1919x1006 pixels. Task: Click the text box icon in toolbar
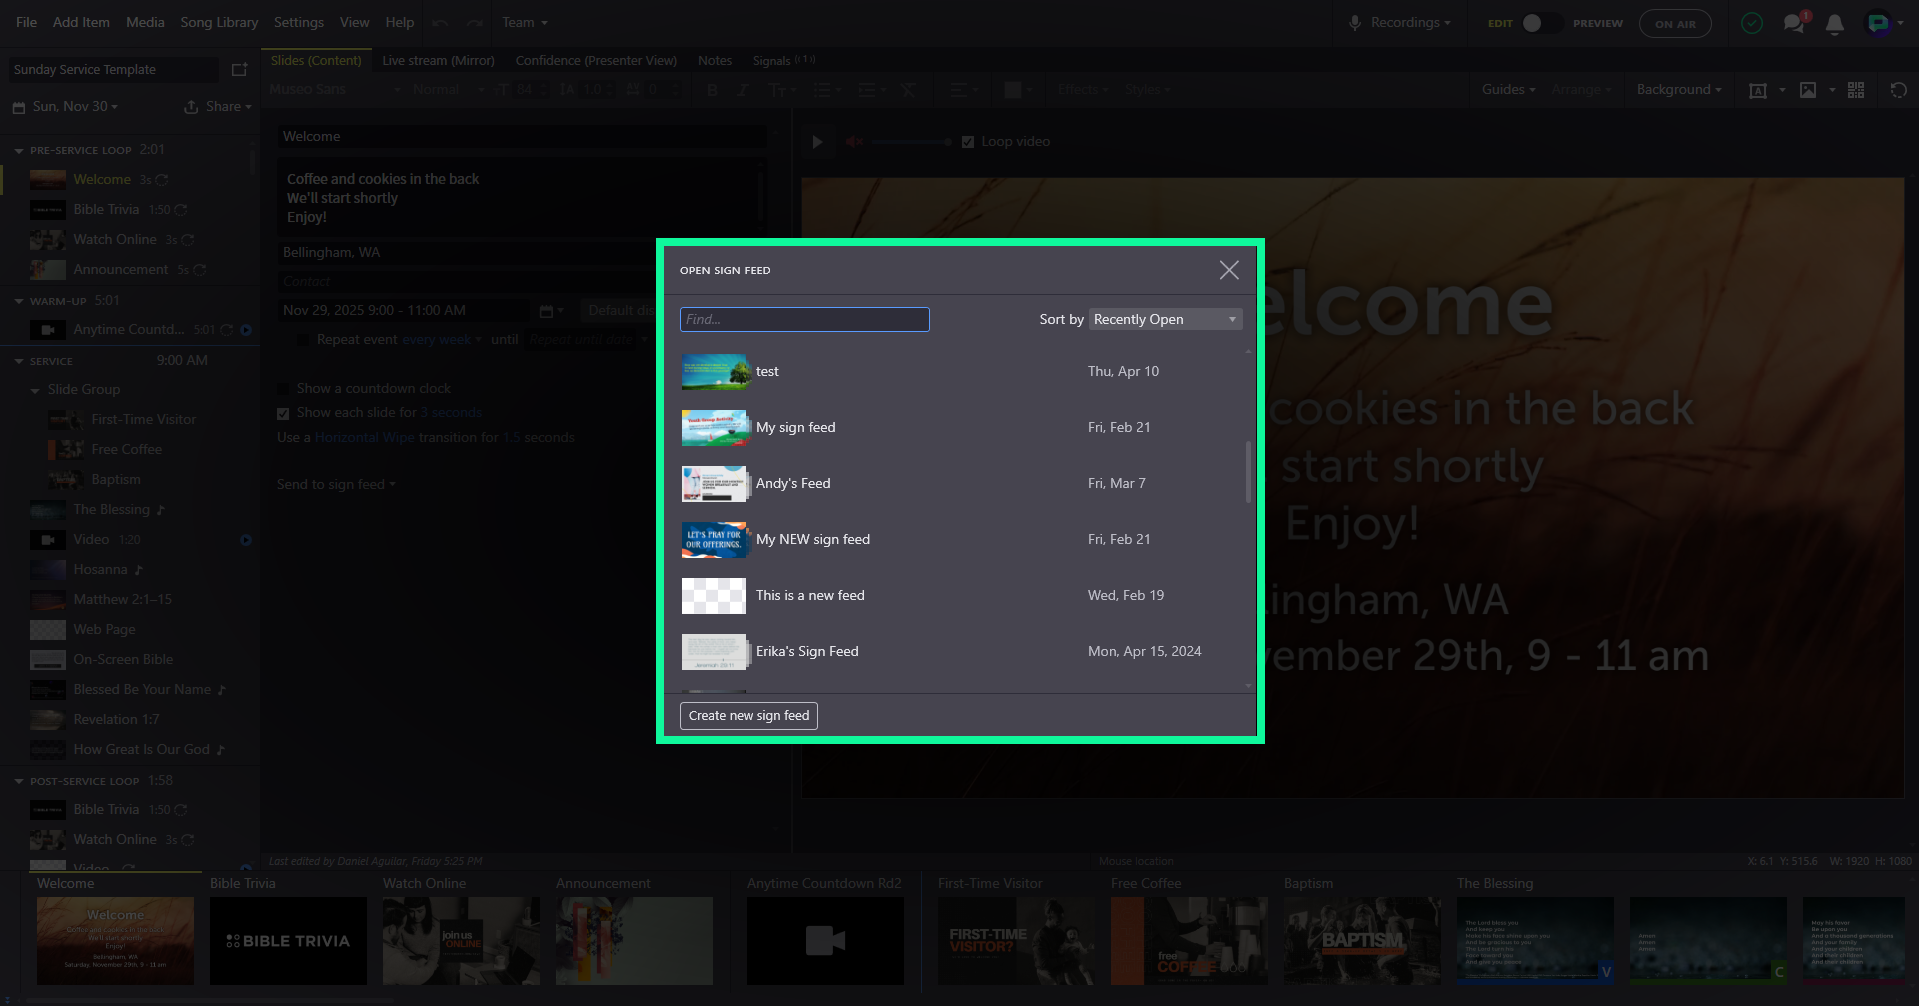tap(1758, 90)
